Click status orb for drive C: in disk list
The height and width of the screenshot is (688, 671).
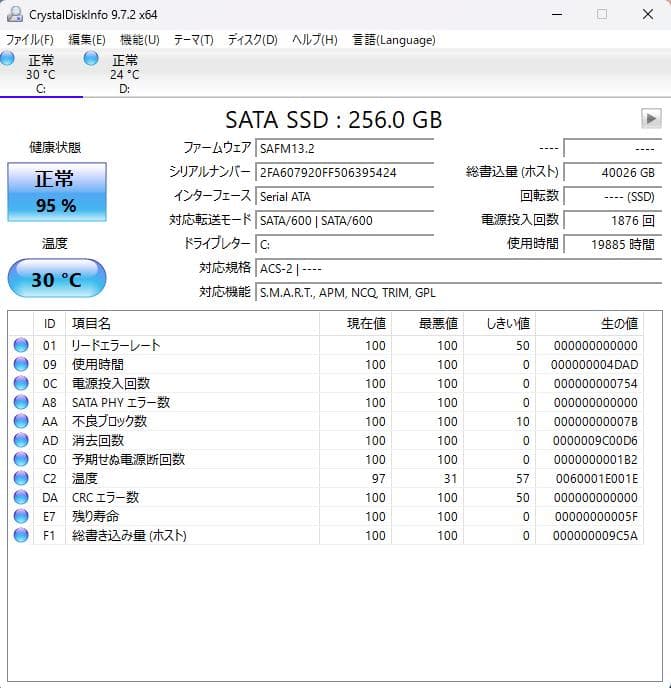(x=7, y=59)
